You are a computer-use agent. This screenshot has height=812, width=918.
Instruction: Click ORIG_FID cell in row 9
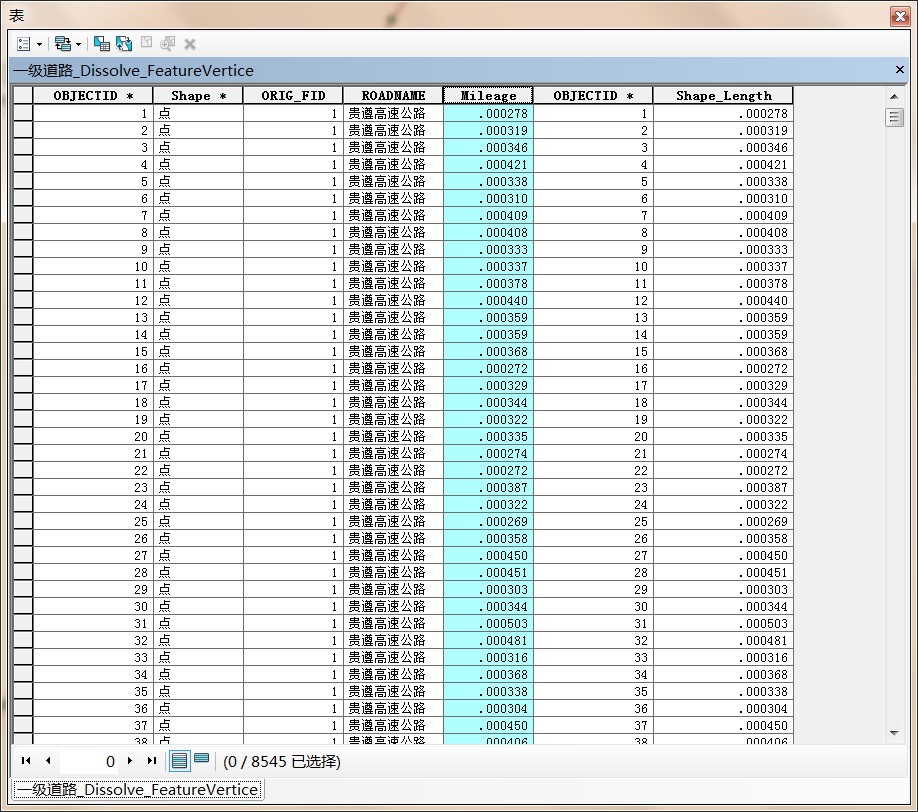(x=293, y=249)
